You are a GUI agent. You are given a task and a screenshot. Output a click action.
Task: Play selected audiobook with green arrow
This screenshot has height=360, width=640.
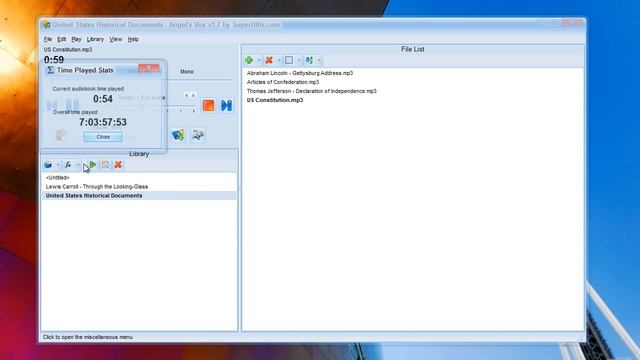[93, 165]
